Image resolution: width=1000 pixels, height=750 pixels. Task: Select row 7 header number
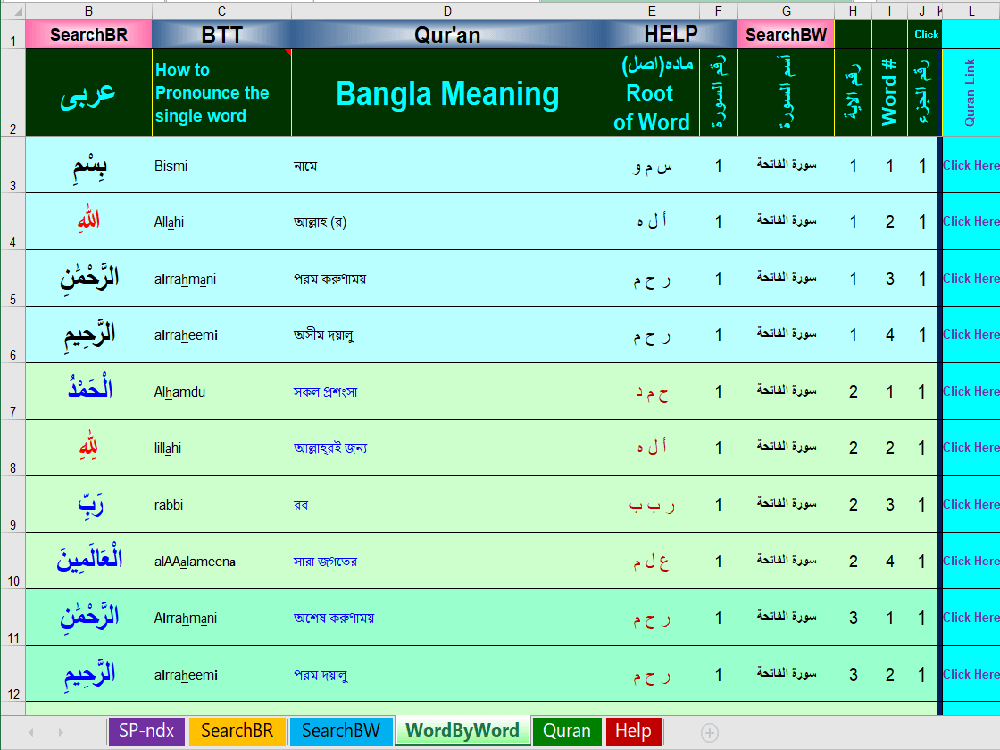pyautogui.click(x=13, y=391)
